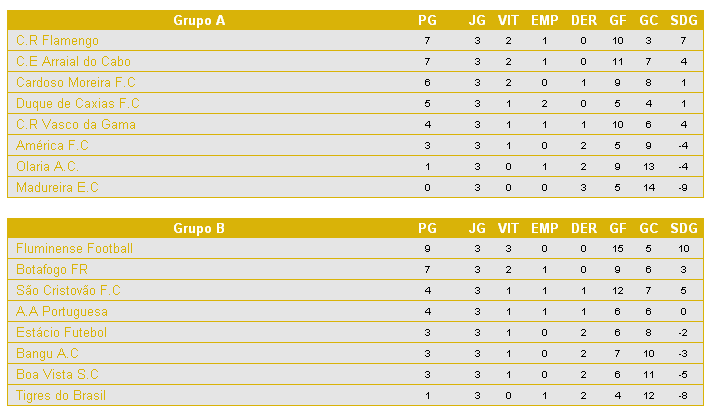Image resolution: width=711 pixels, height=411 pixels.
Task: Open the Estácio Futebol link
Action: 61,332
